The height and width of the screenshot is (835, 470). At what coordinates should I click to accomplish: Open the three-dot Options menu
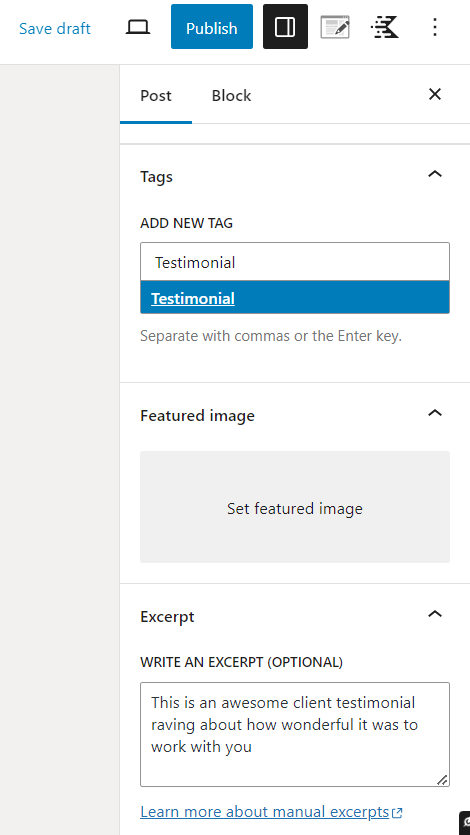[435, 27]
